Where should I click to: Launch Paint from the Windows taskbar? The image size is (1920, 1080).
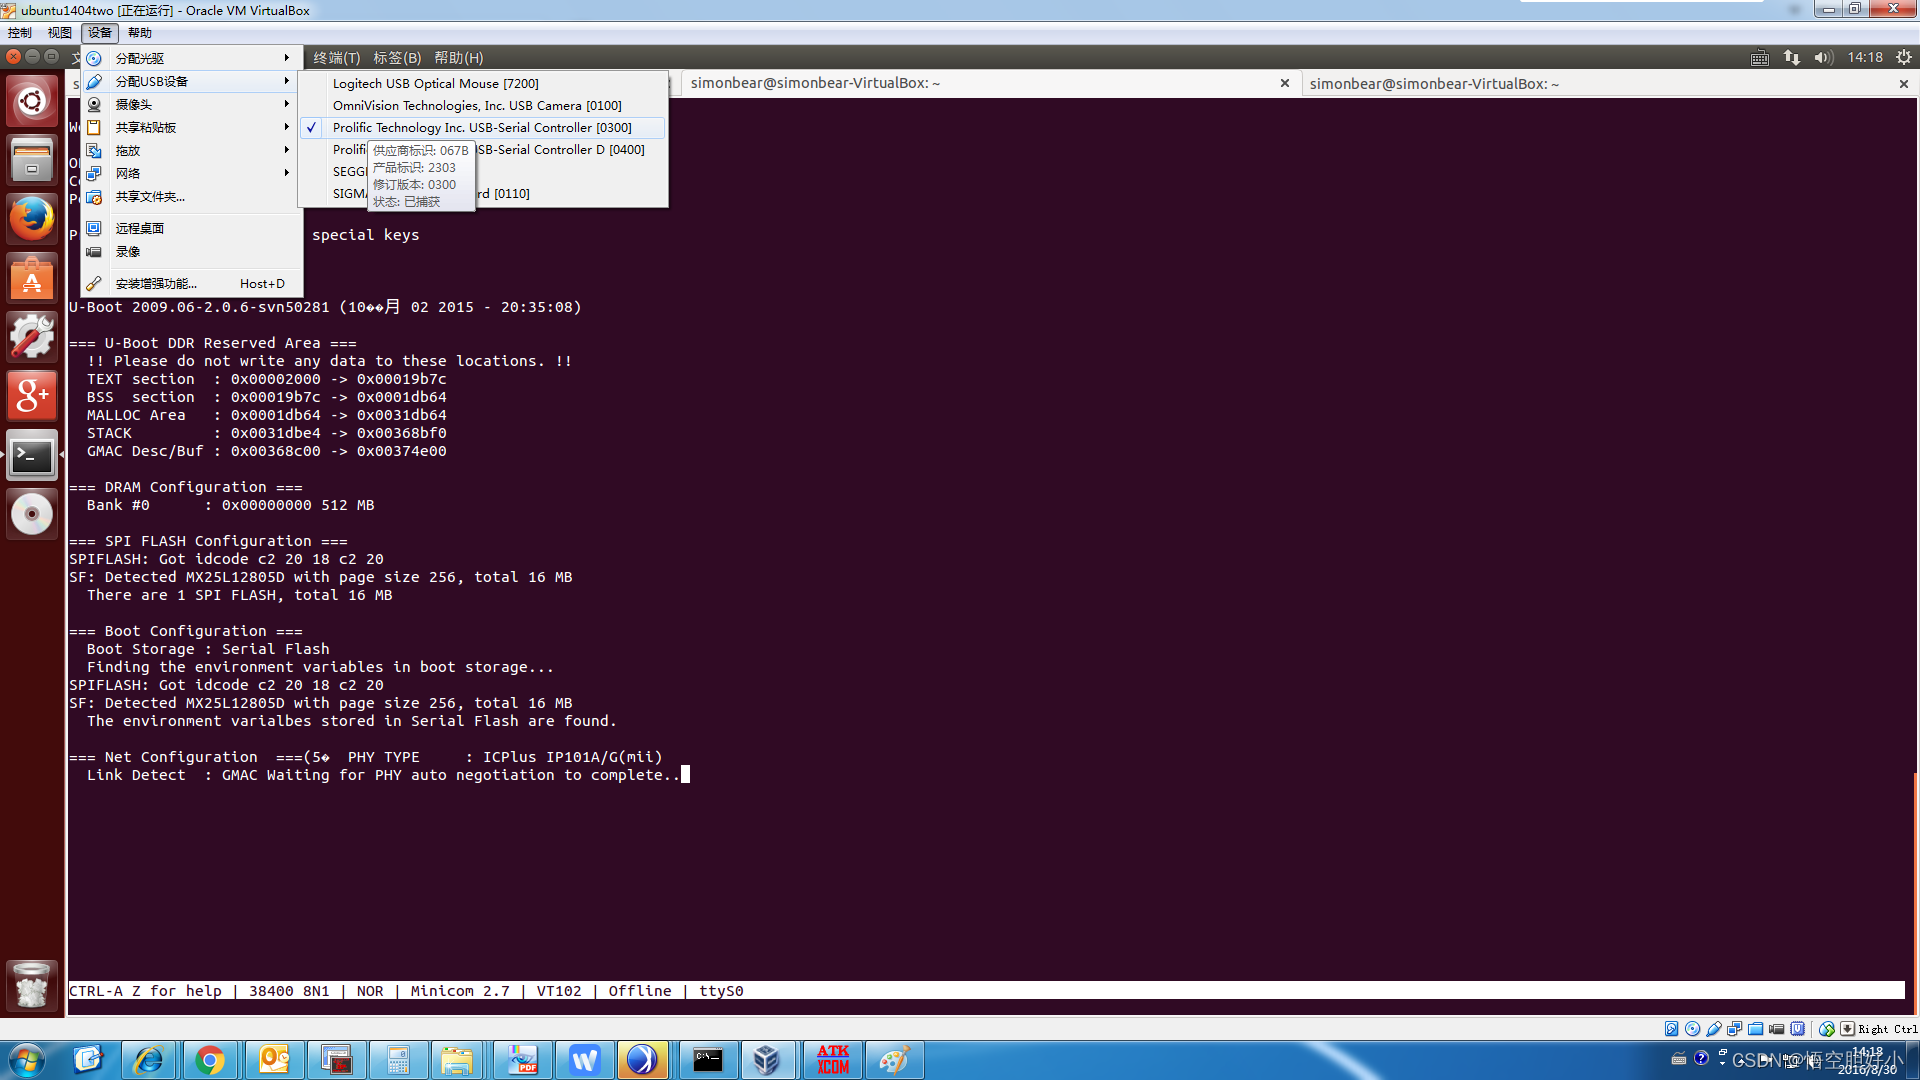pyautogui.click(x=894, y=1059)
